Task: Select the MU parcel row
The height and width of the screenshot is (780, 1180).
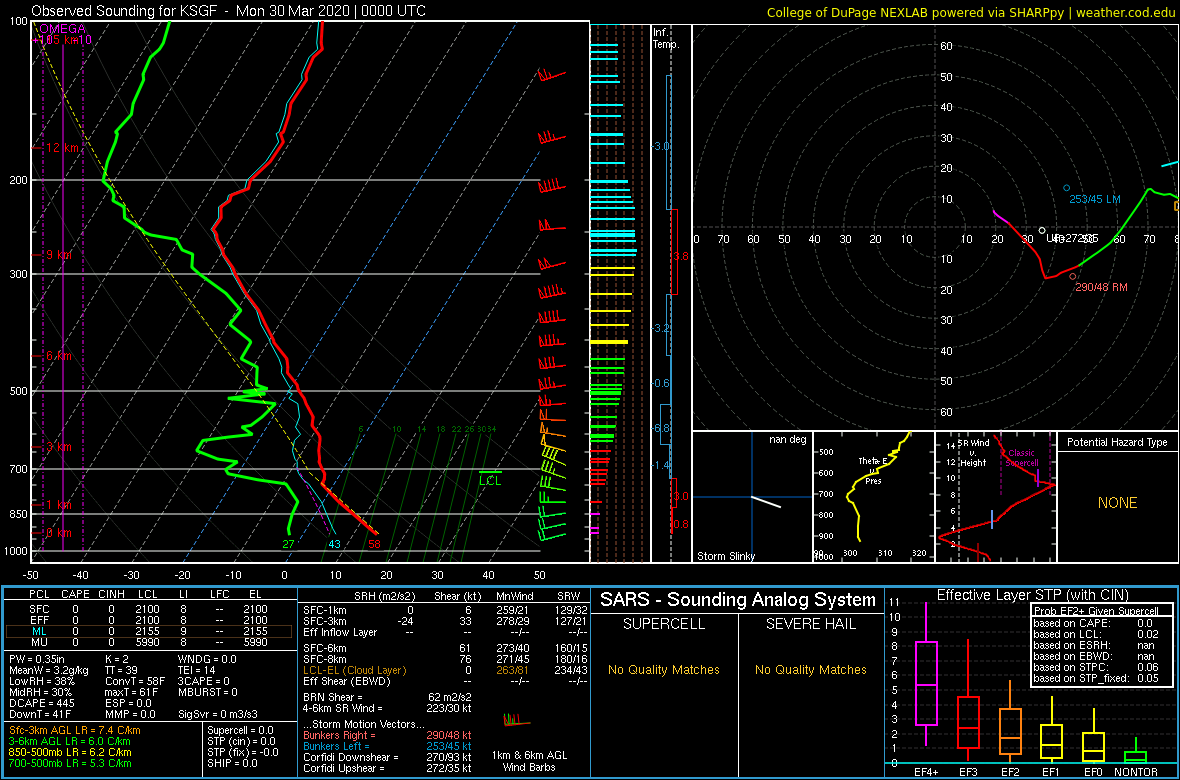Action: pos(148,642)
